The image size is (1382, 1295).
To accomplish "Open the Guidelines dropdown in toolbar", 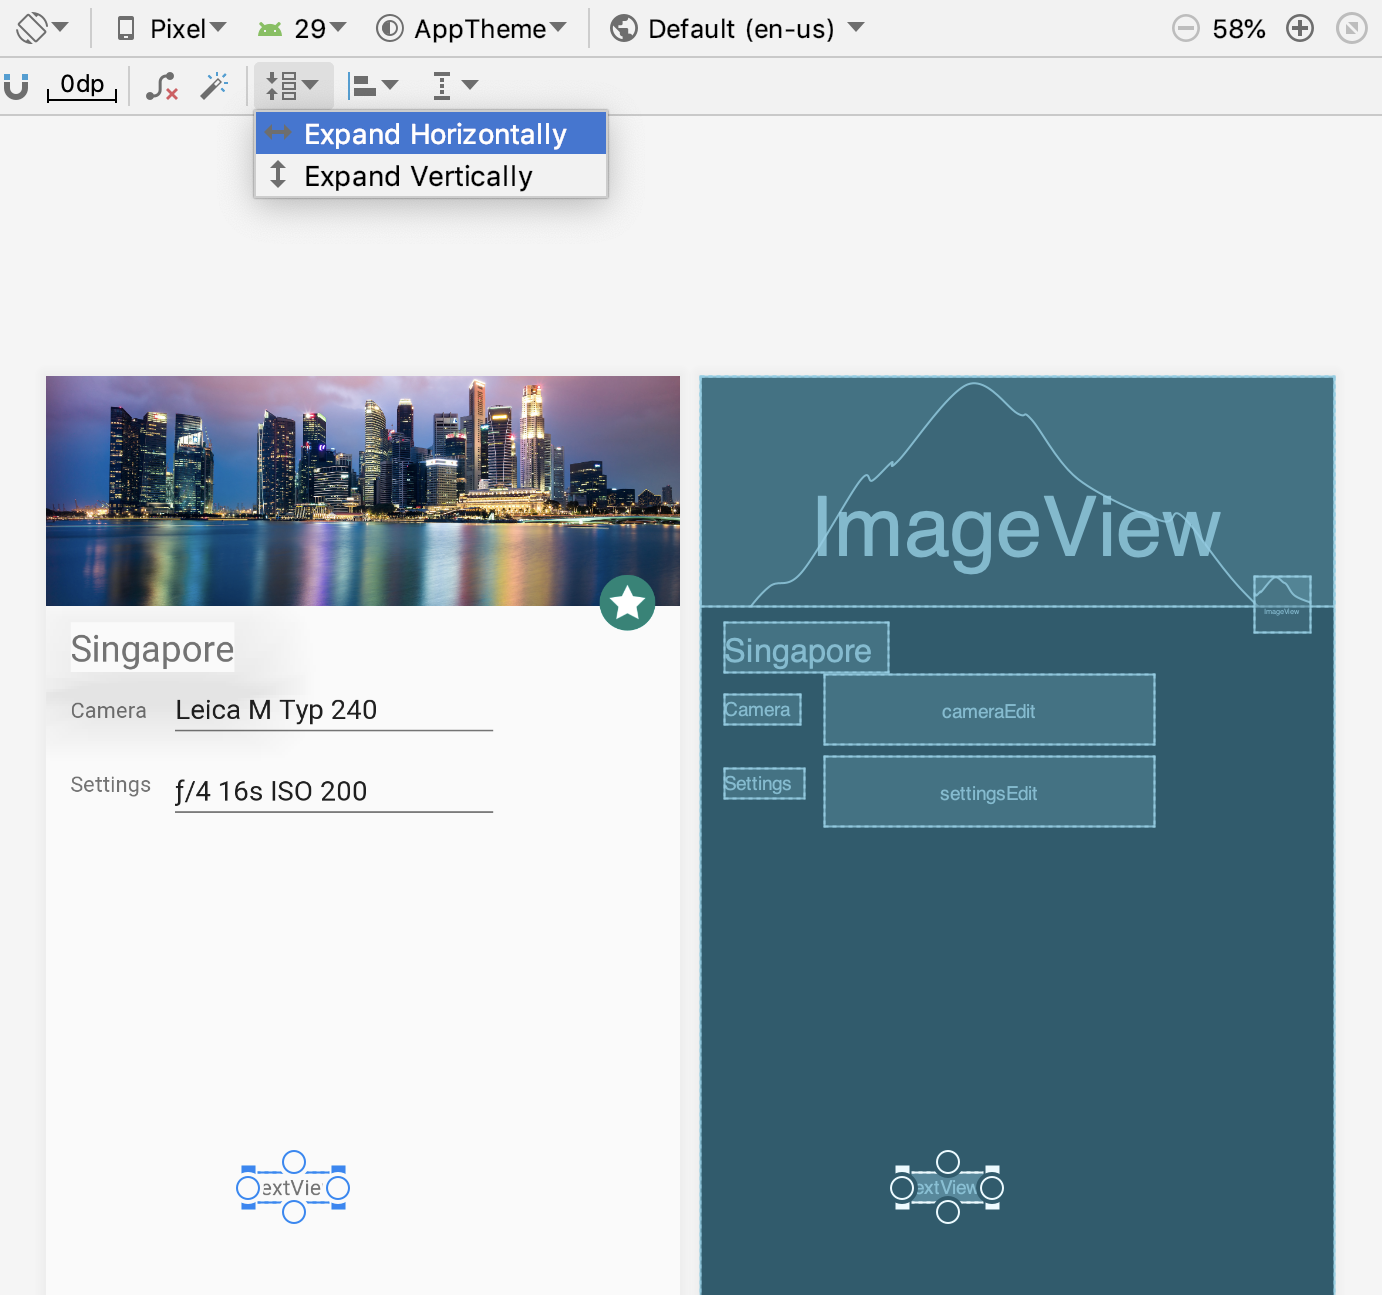I will click(454, 86).
